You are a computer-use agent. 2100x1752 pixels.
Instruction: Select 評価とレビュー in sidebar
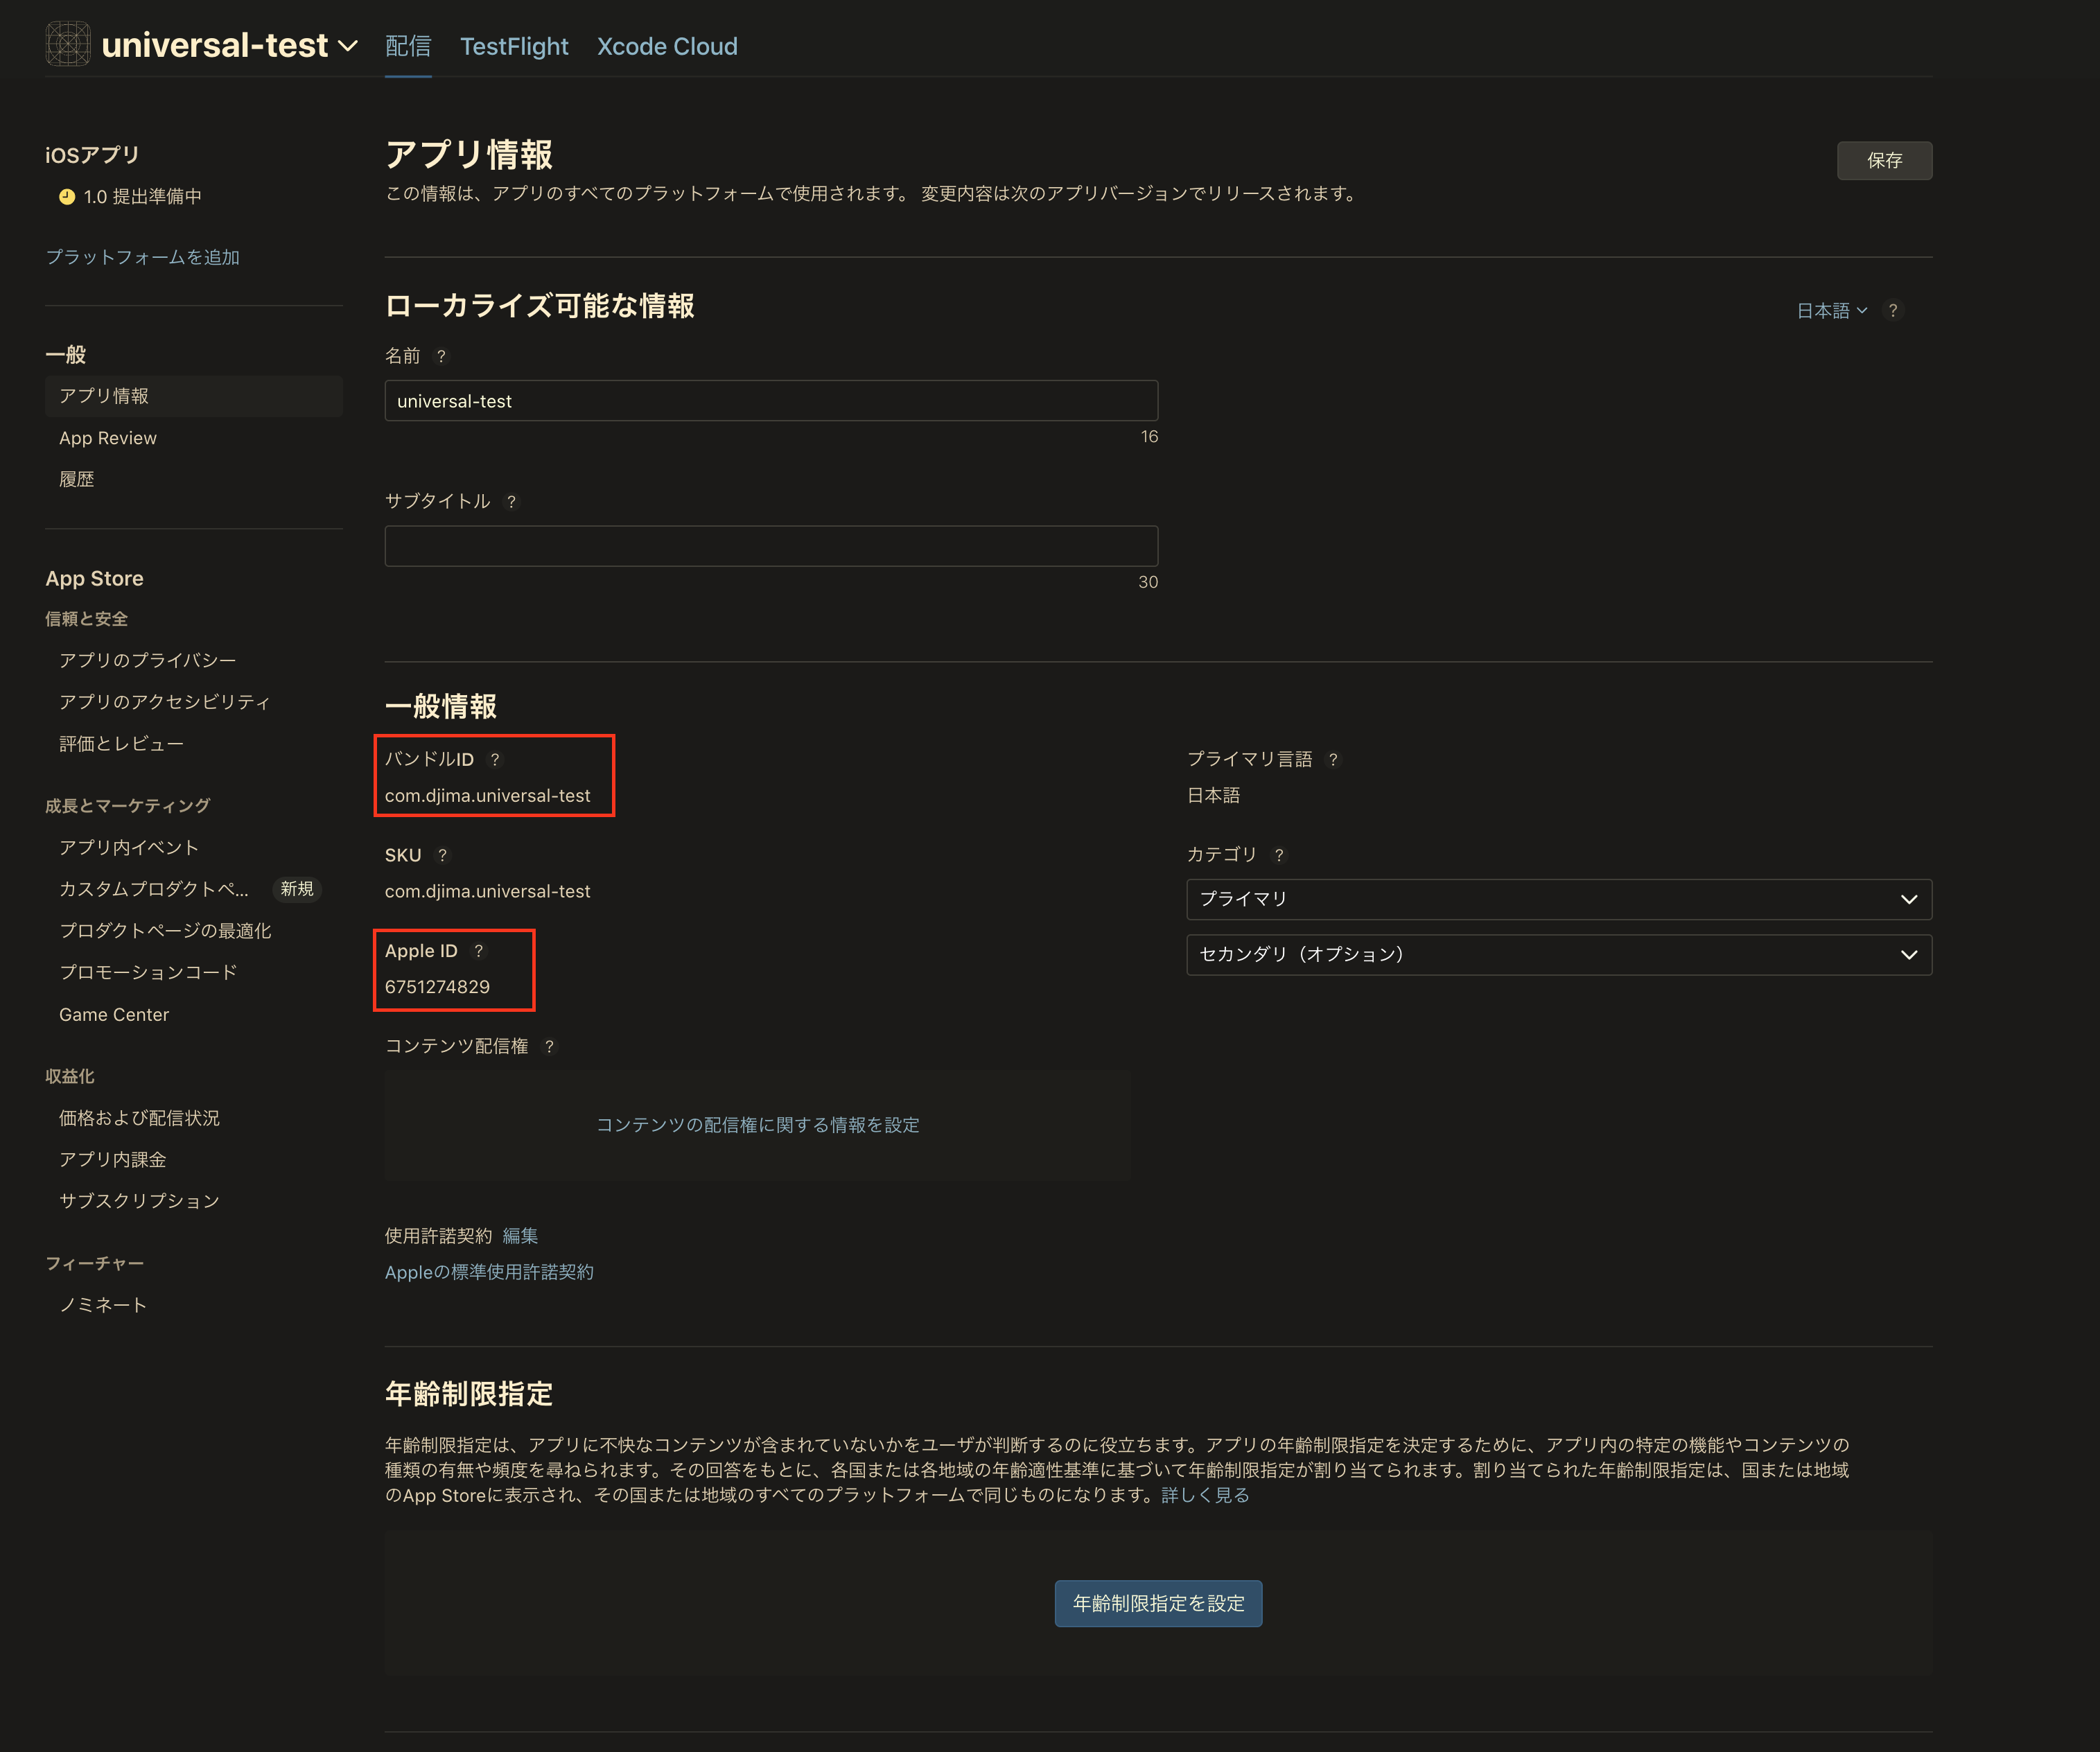[121, 743]
